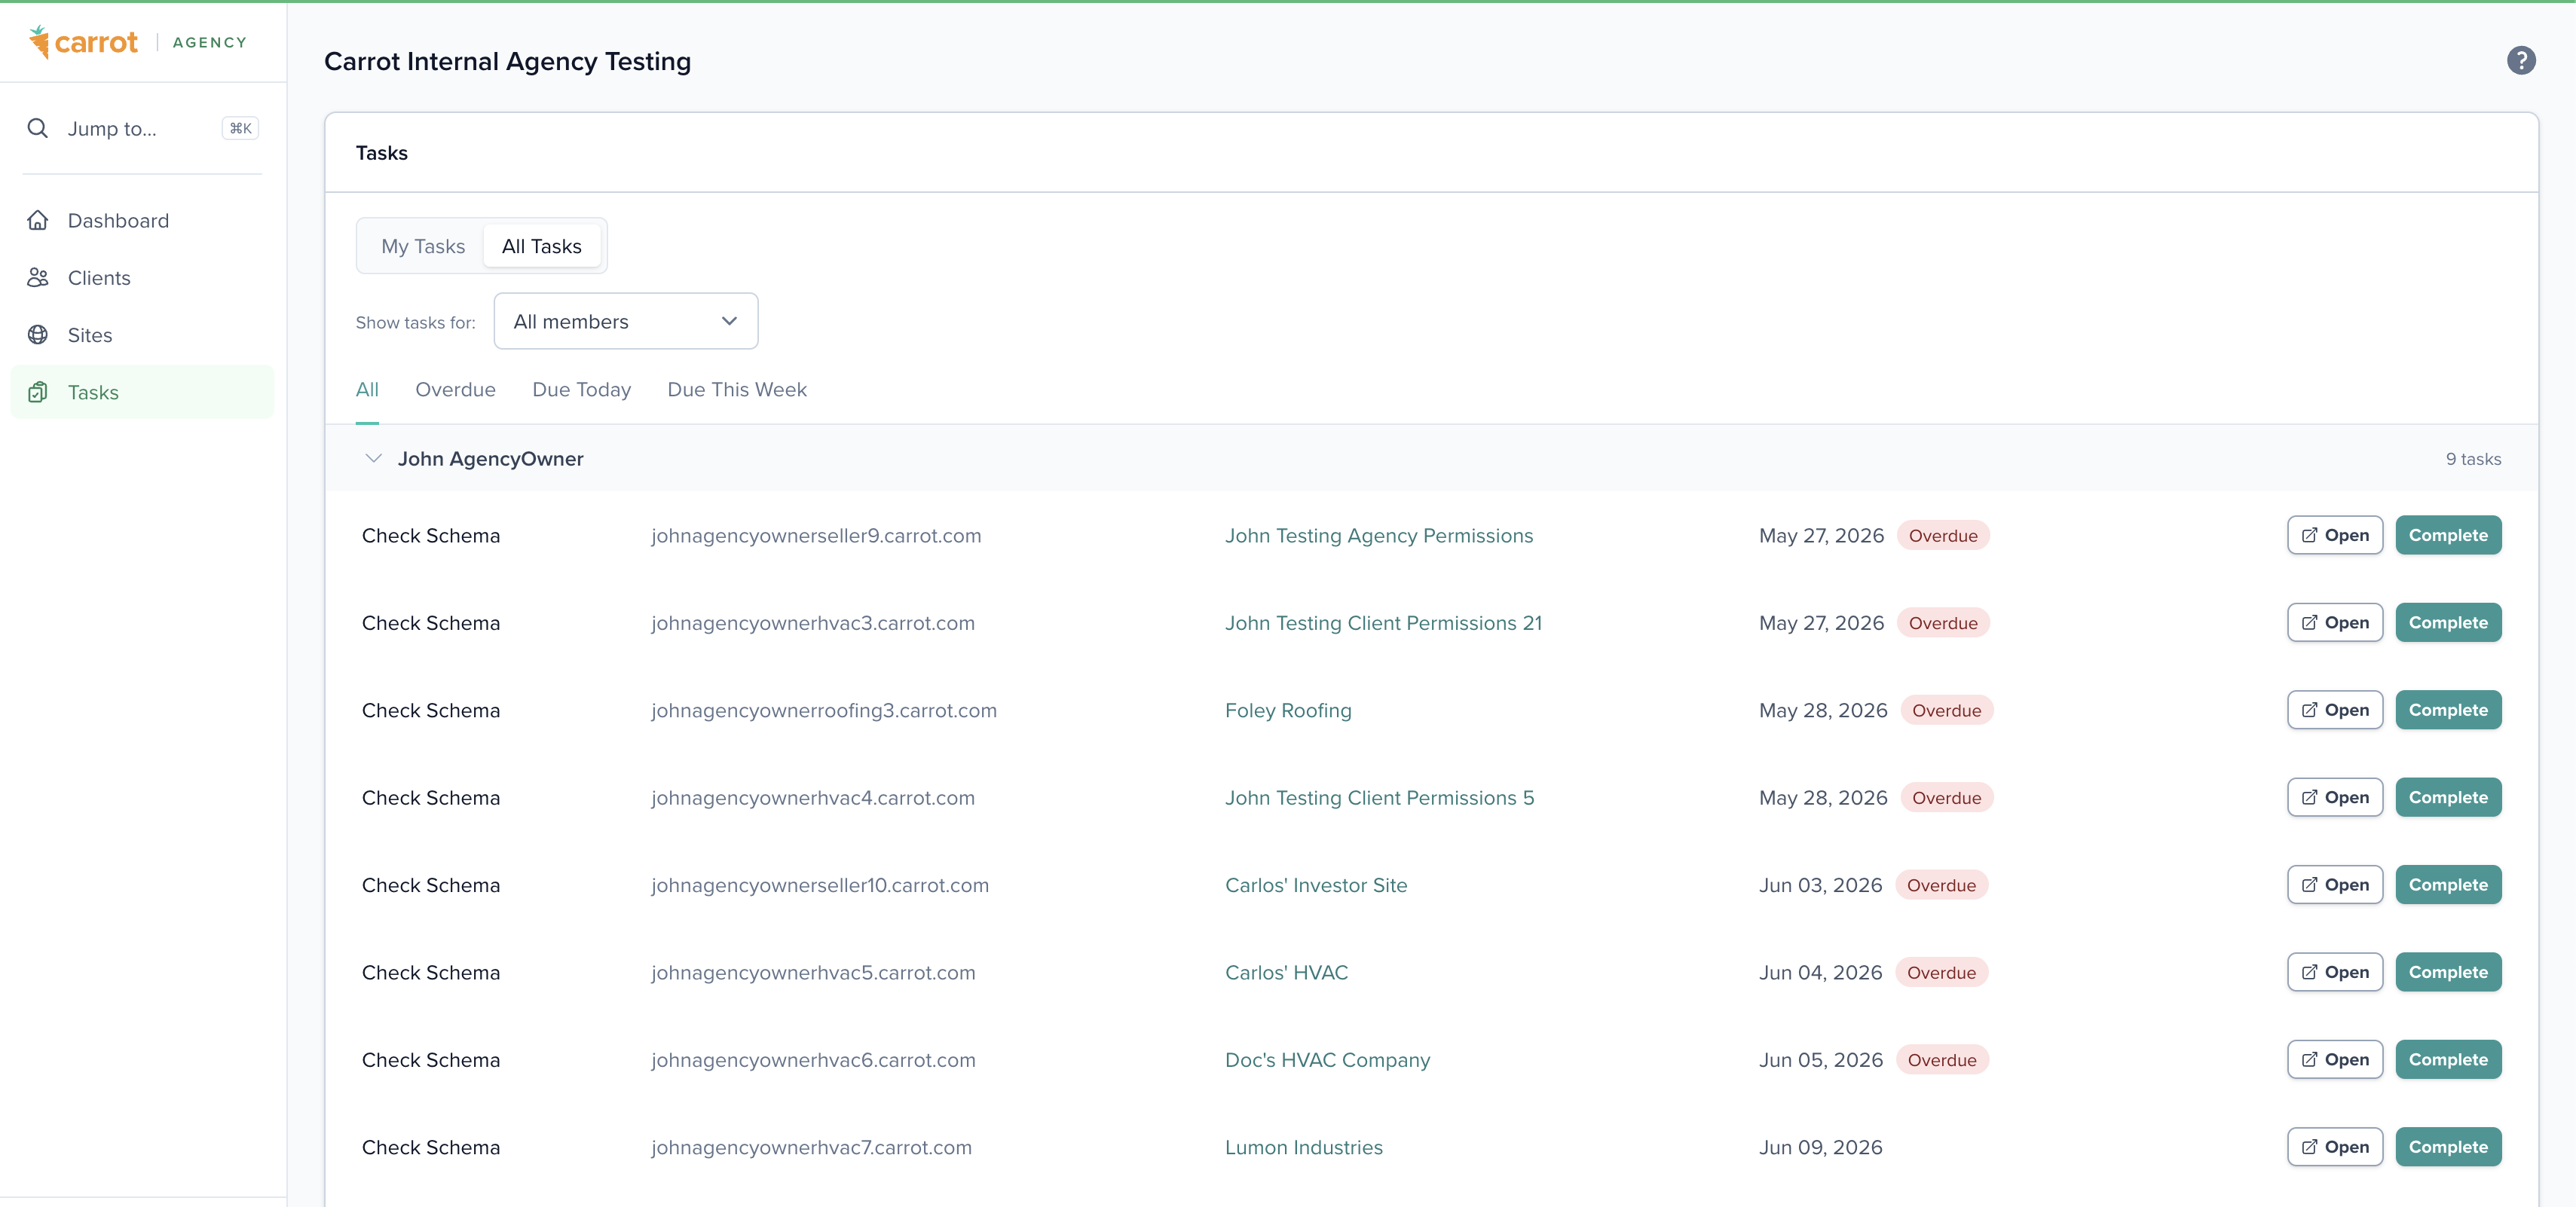Image resolution: width=2576 pixels, height=1207 pixels.
Task: Click John Testing Agency Permissions link
Action: [x=1379, y=536]
